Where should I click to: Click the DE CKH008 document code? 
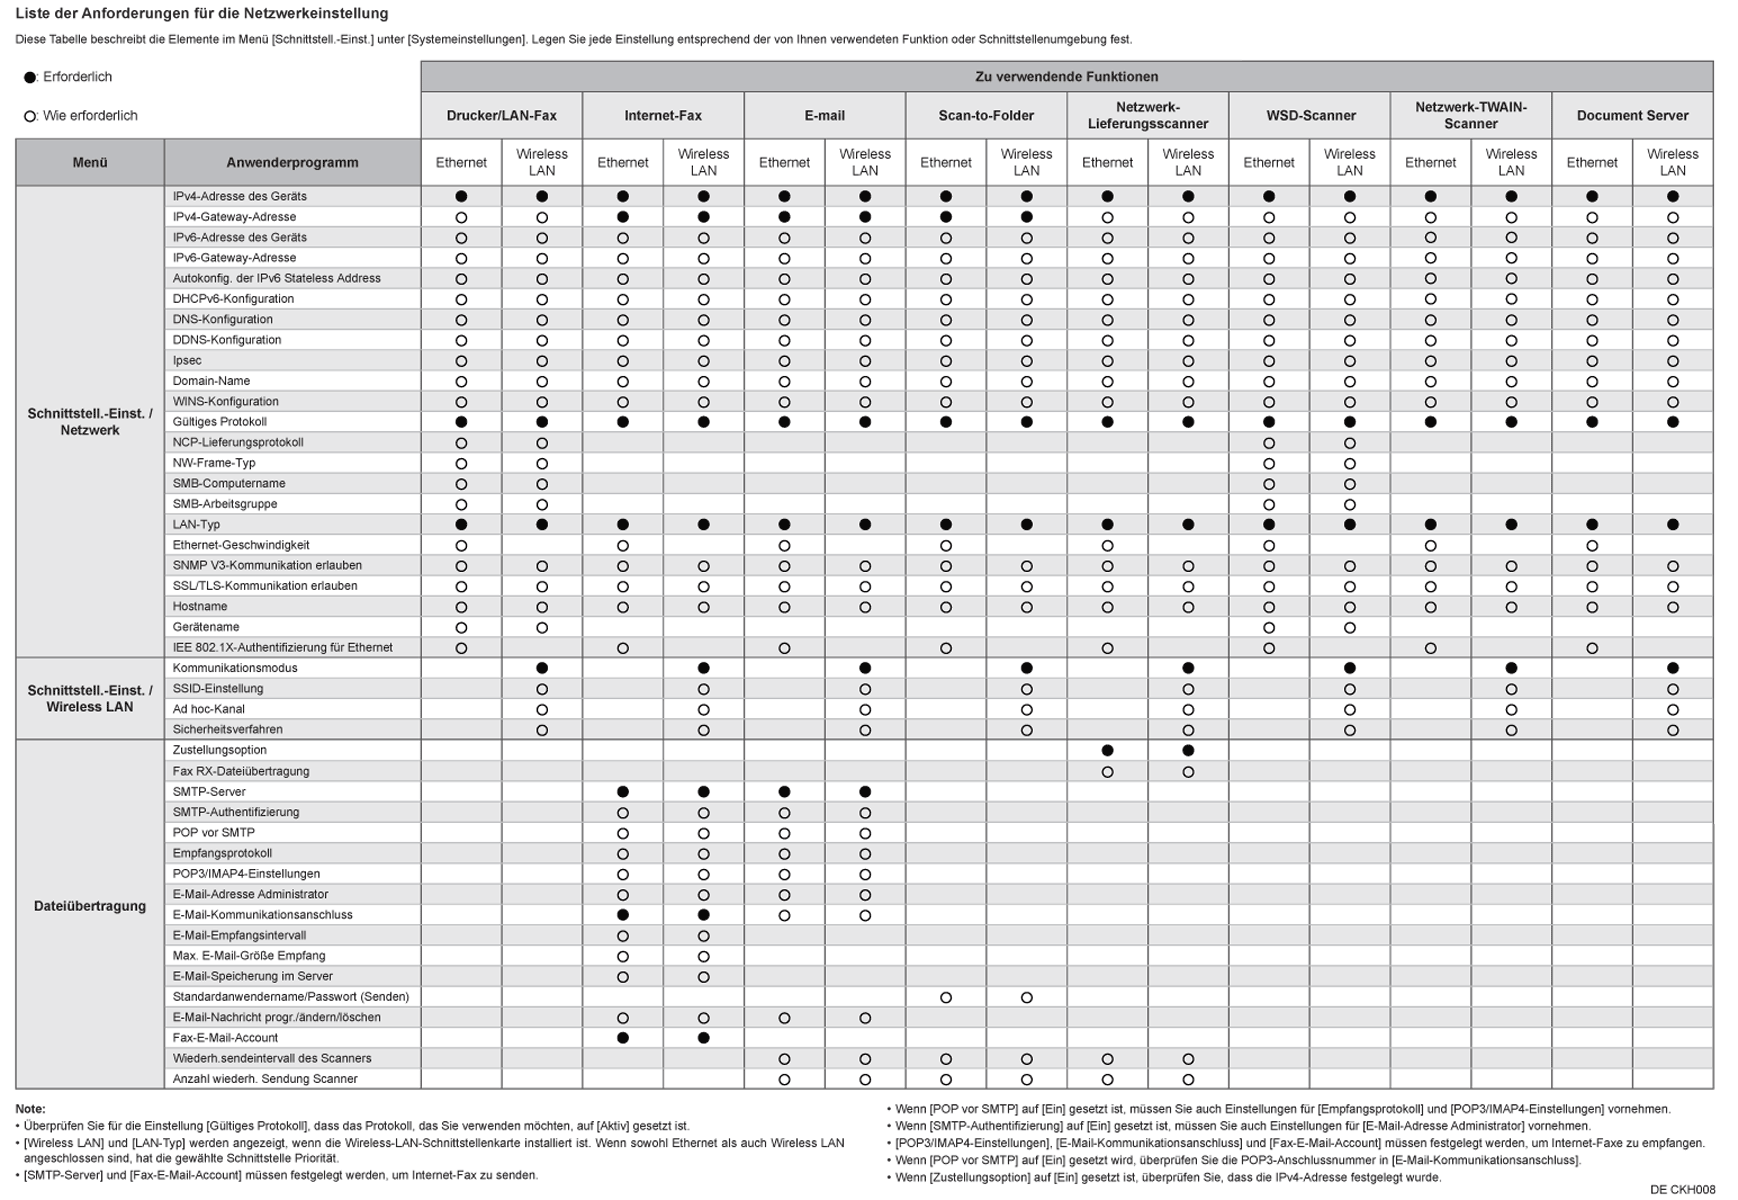click(x=1682, y=1189)
